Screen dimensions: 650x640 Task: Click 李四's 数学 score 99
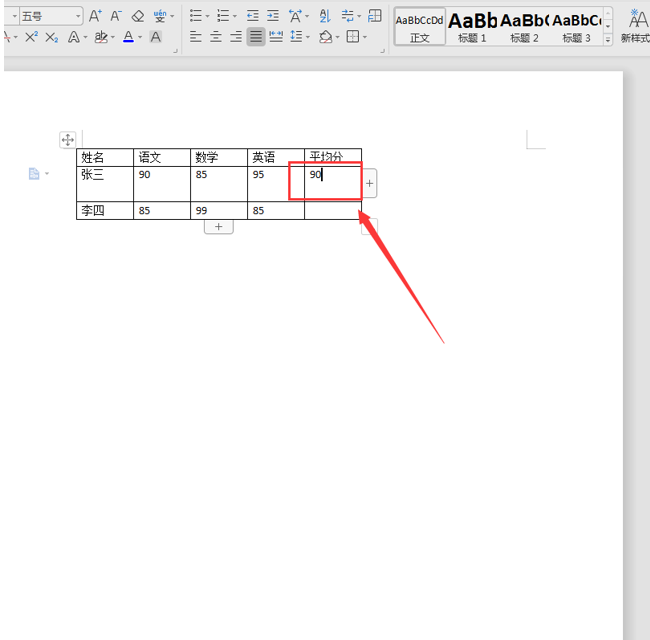(x=219, y=211)
